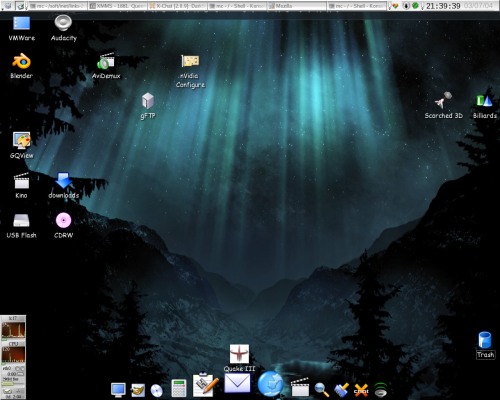The width and height of the screenshot is (500, 400).
Task: Launch the X-Chat icon in the dock
Action: tap(361, 390)
